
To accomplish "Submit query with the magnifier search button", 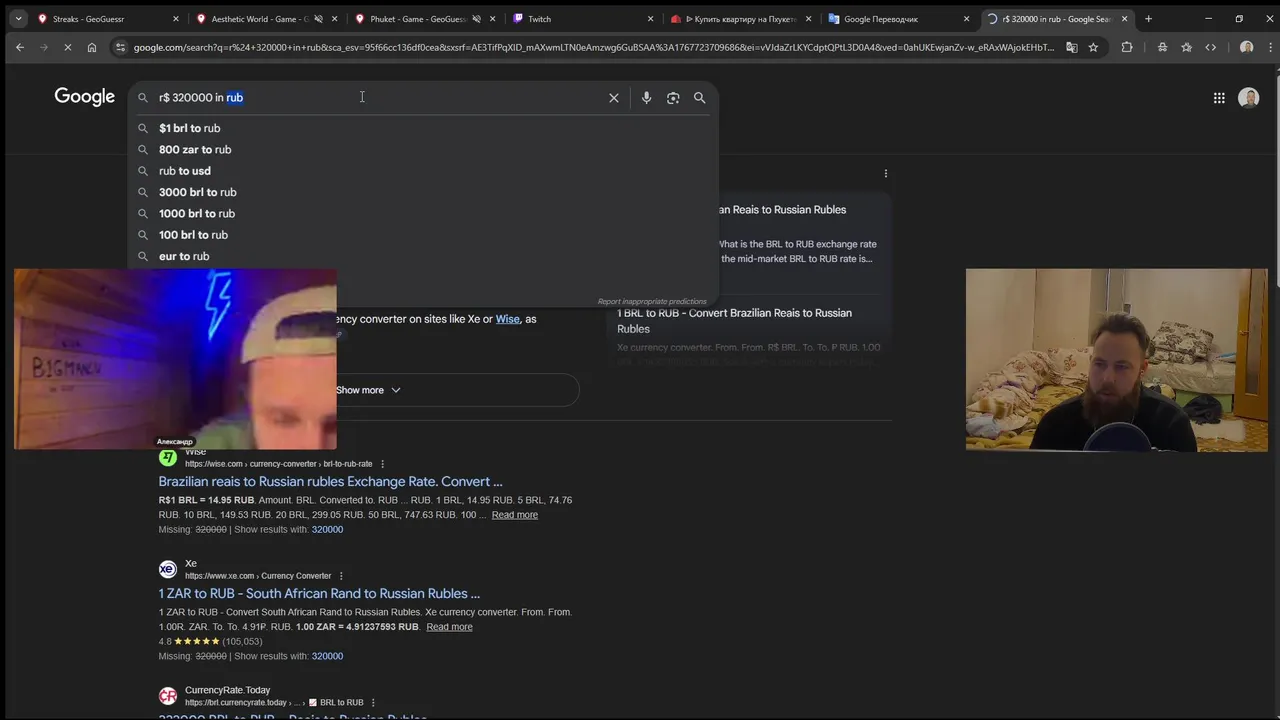I will click(700, 98).
